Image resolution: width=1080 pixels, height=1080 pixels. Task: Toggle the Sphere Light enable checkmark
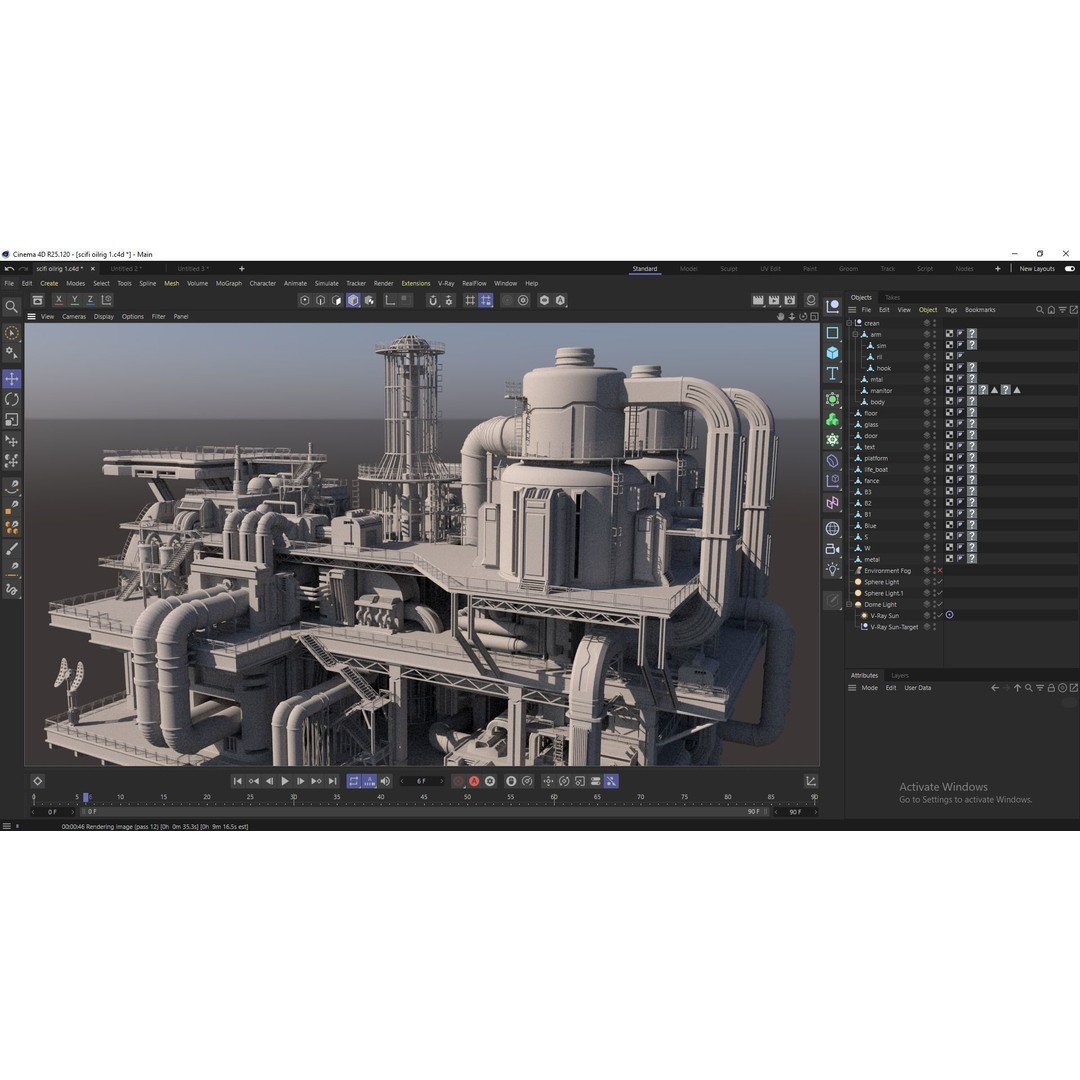937,581
